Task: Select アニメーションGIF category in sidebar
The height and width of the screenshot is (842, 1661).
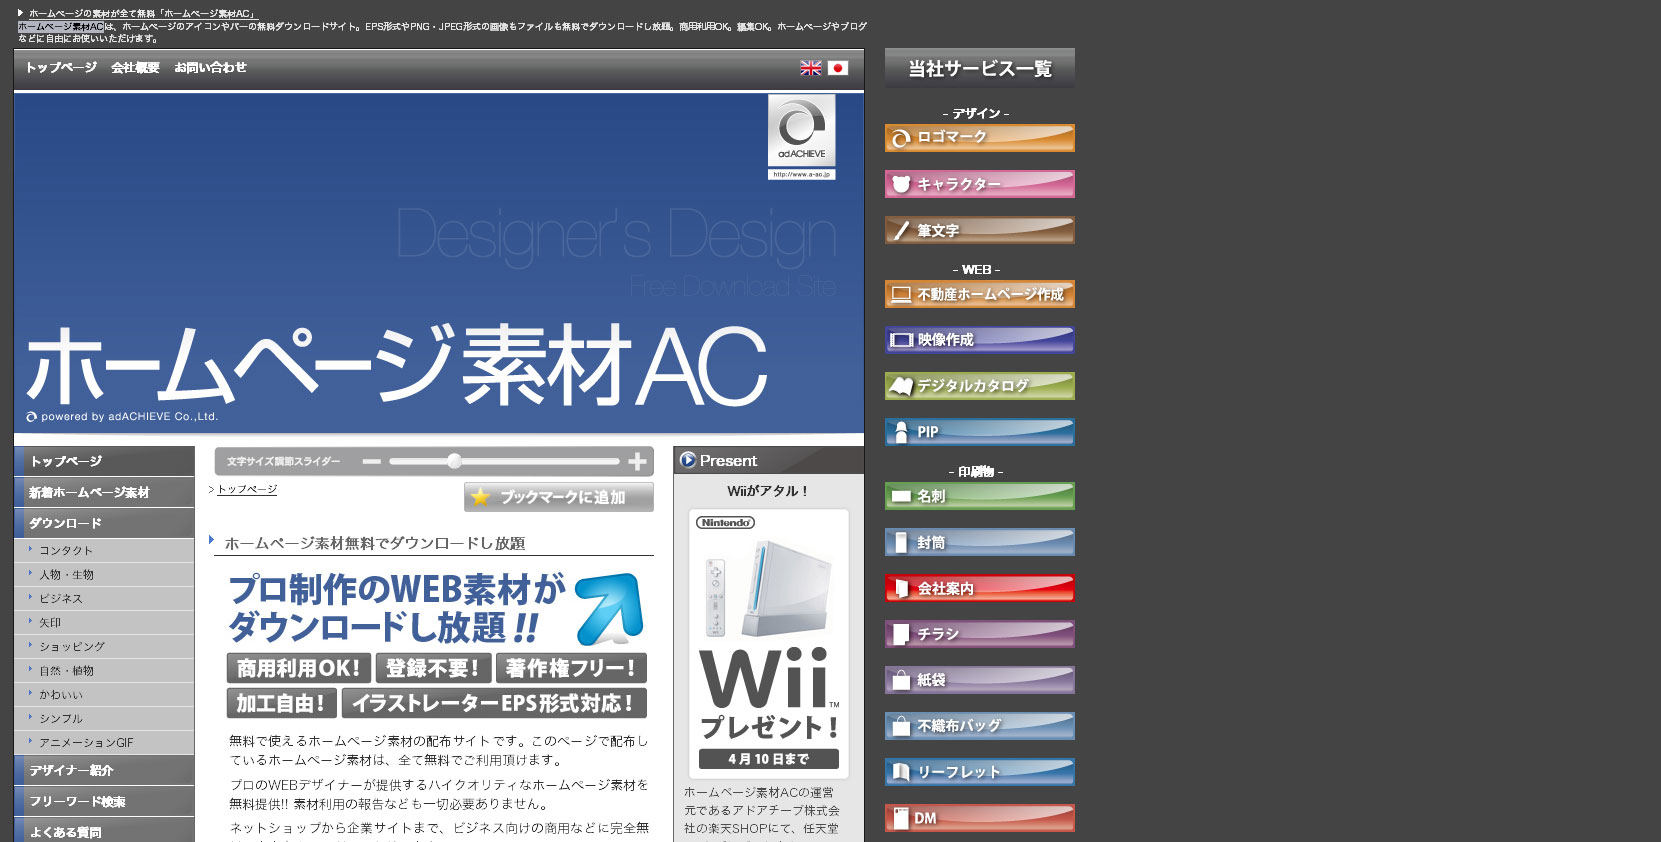Action: click(86, 742)
